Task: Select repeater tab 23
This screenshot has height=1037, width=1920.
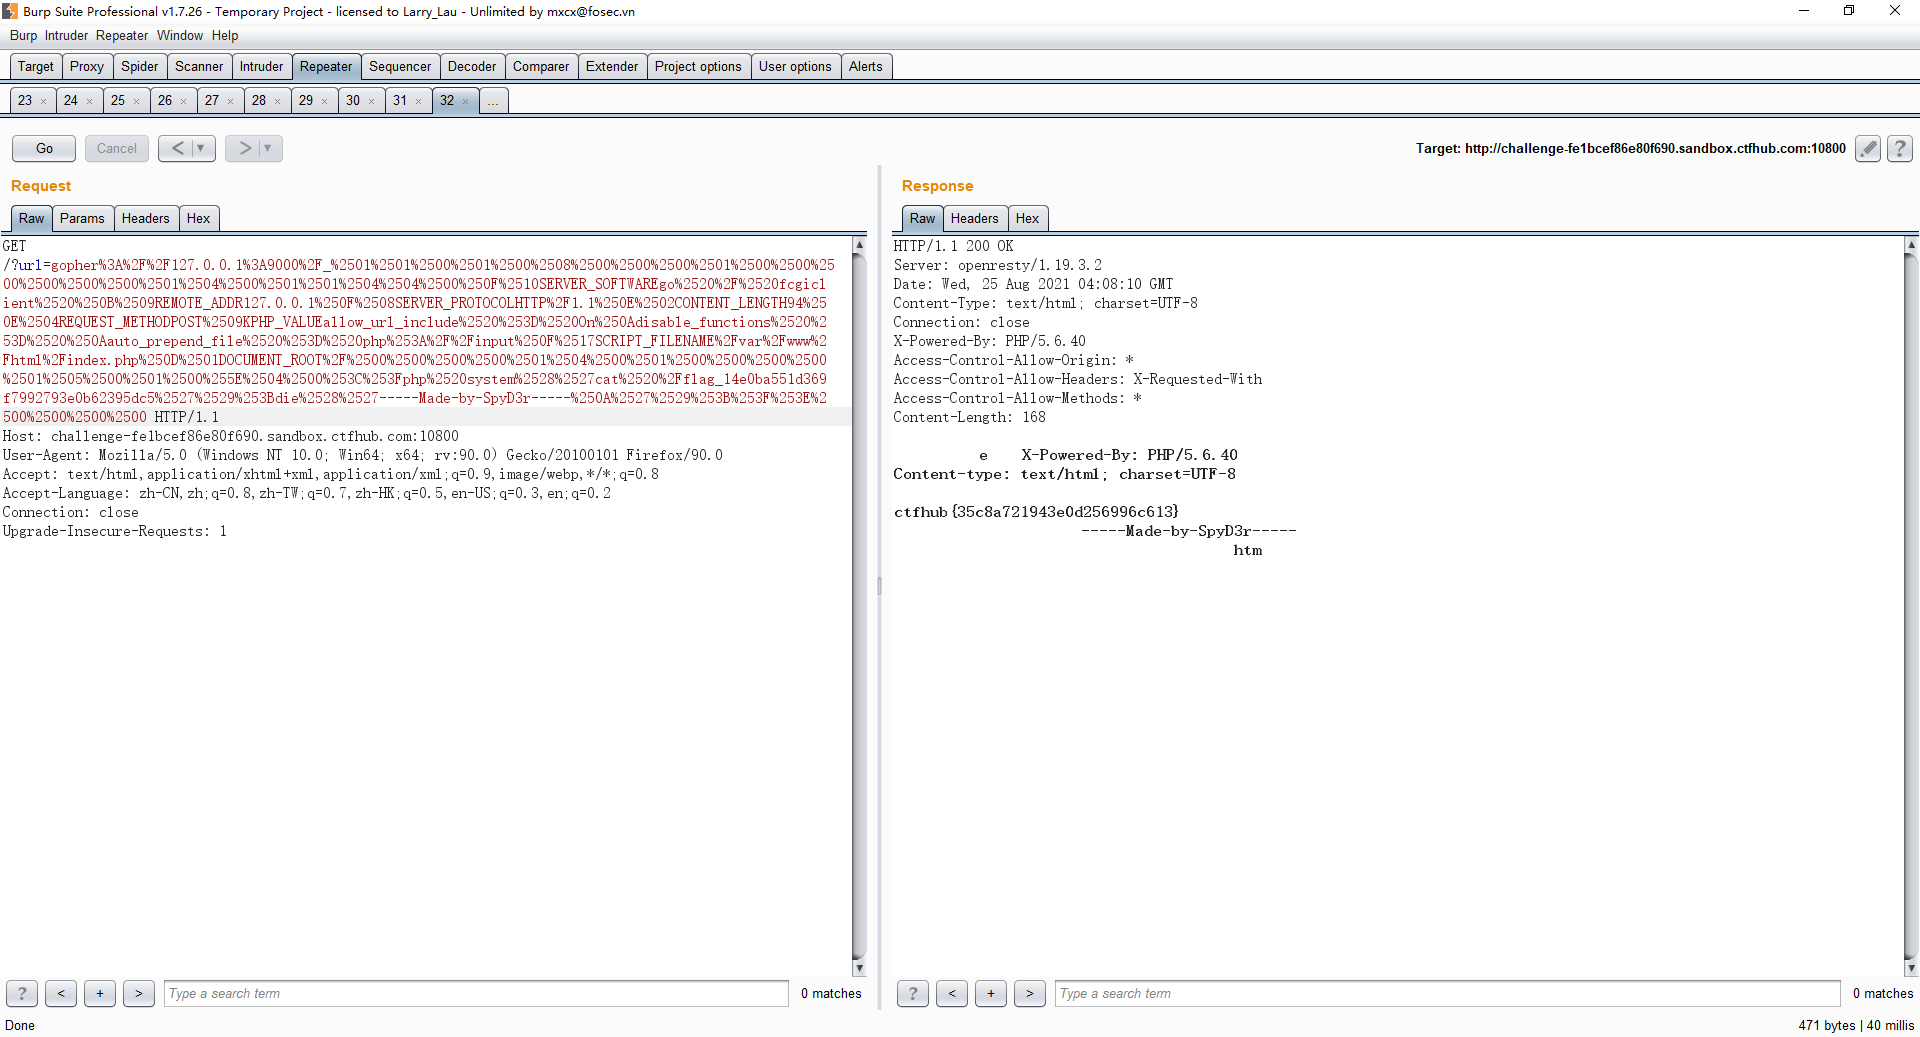Action: coord(25,100)
